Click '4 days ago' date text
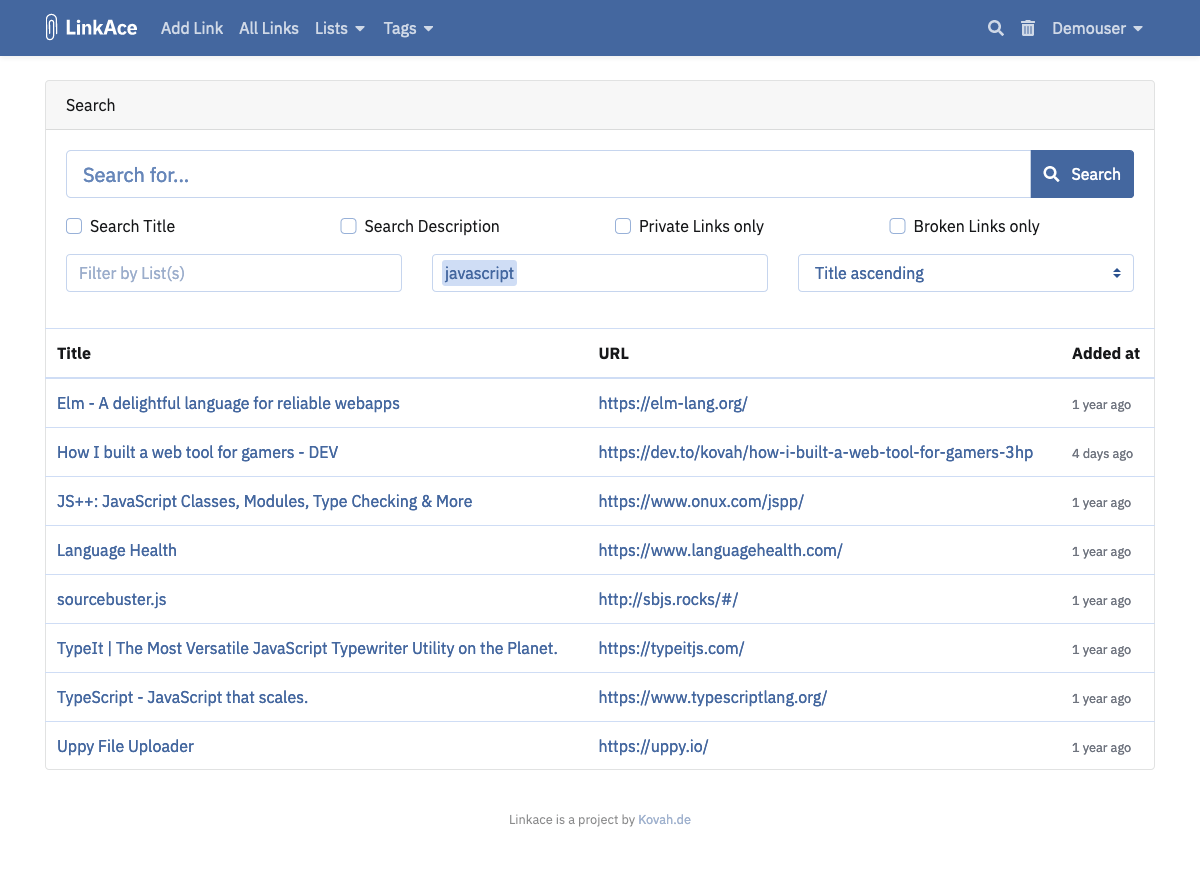The image size is (1200, 877). [1103, 453]
